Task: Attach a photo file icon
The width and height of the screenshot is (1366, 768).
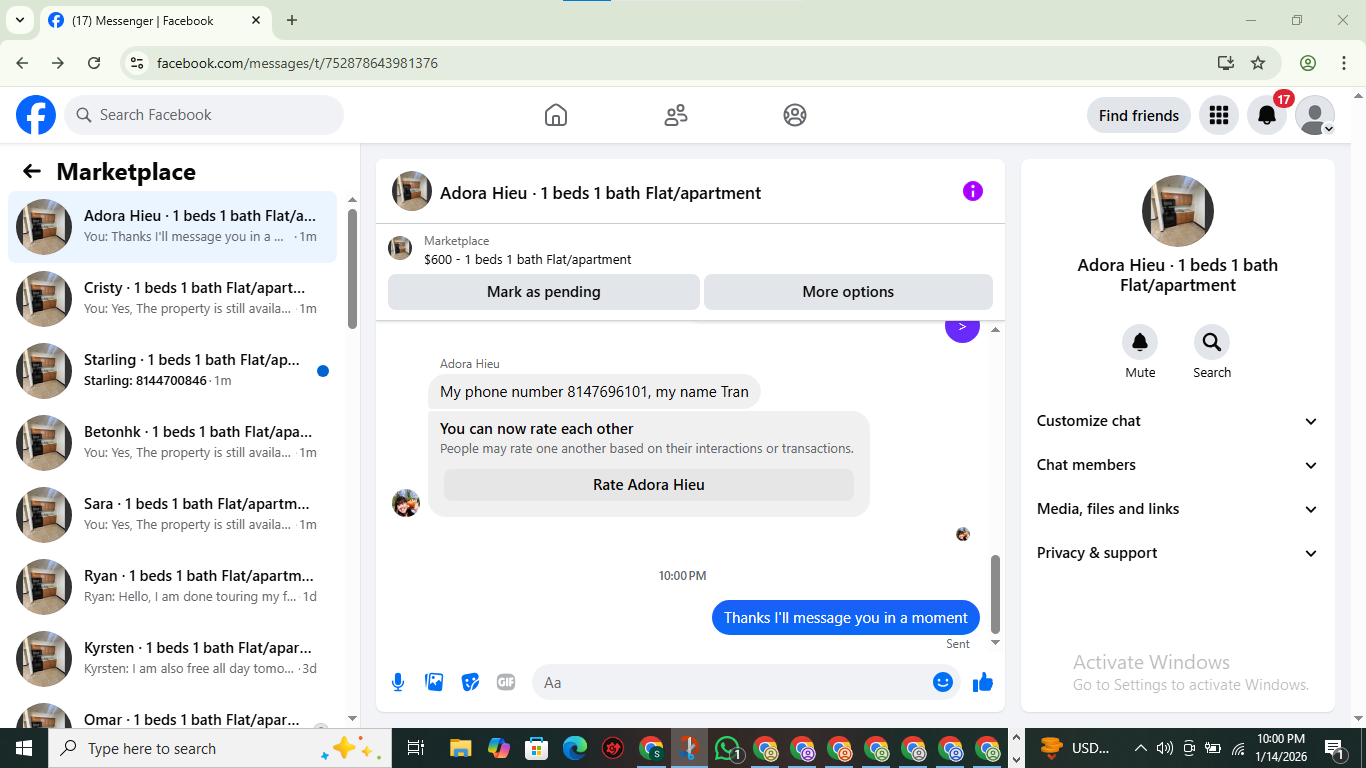Action: [434, 682]
